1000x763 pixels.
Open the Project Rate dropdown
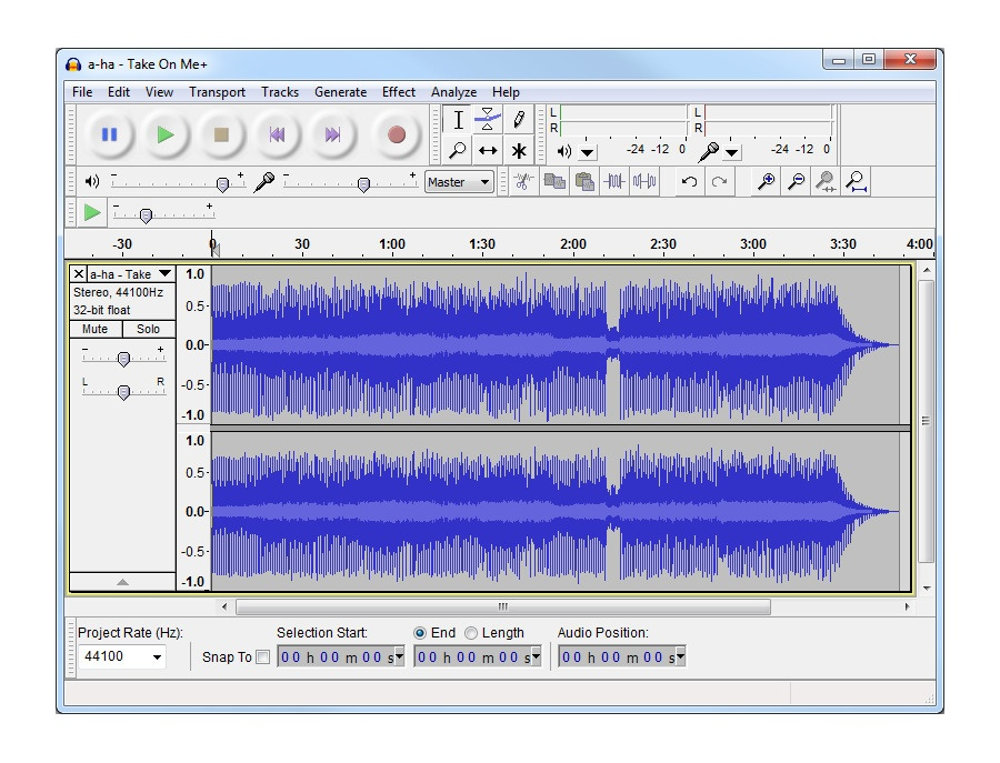(x=157, y=657)
